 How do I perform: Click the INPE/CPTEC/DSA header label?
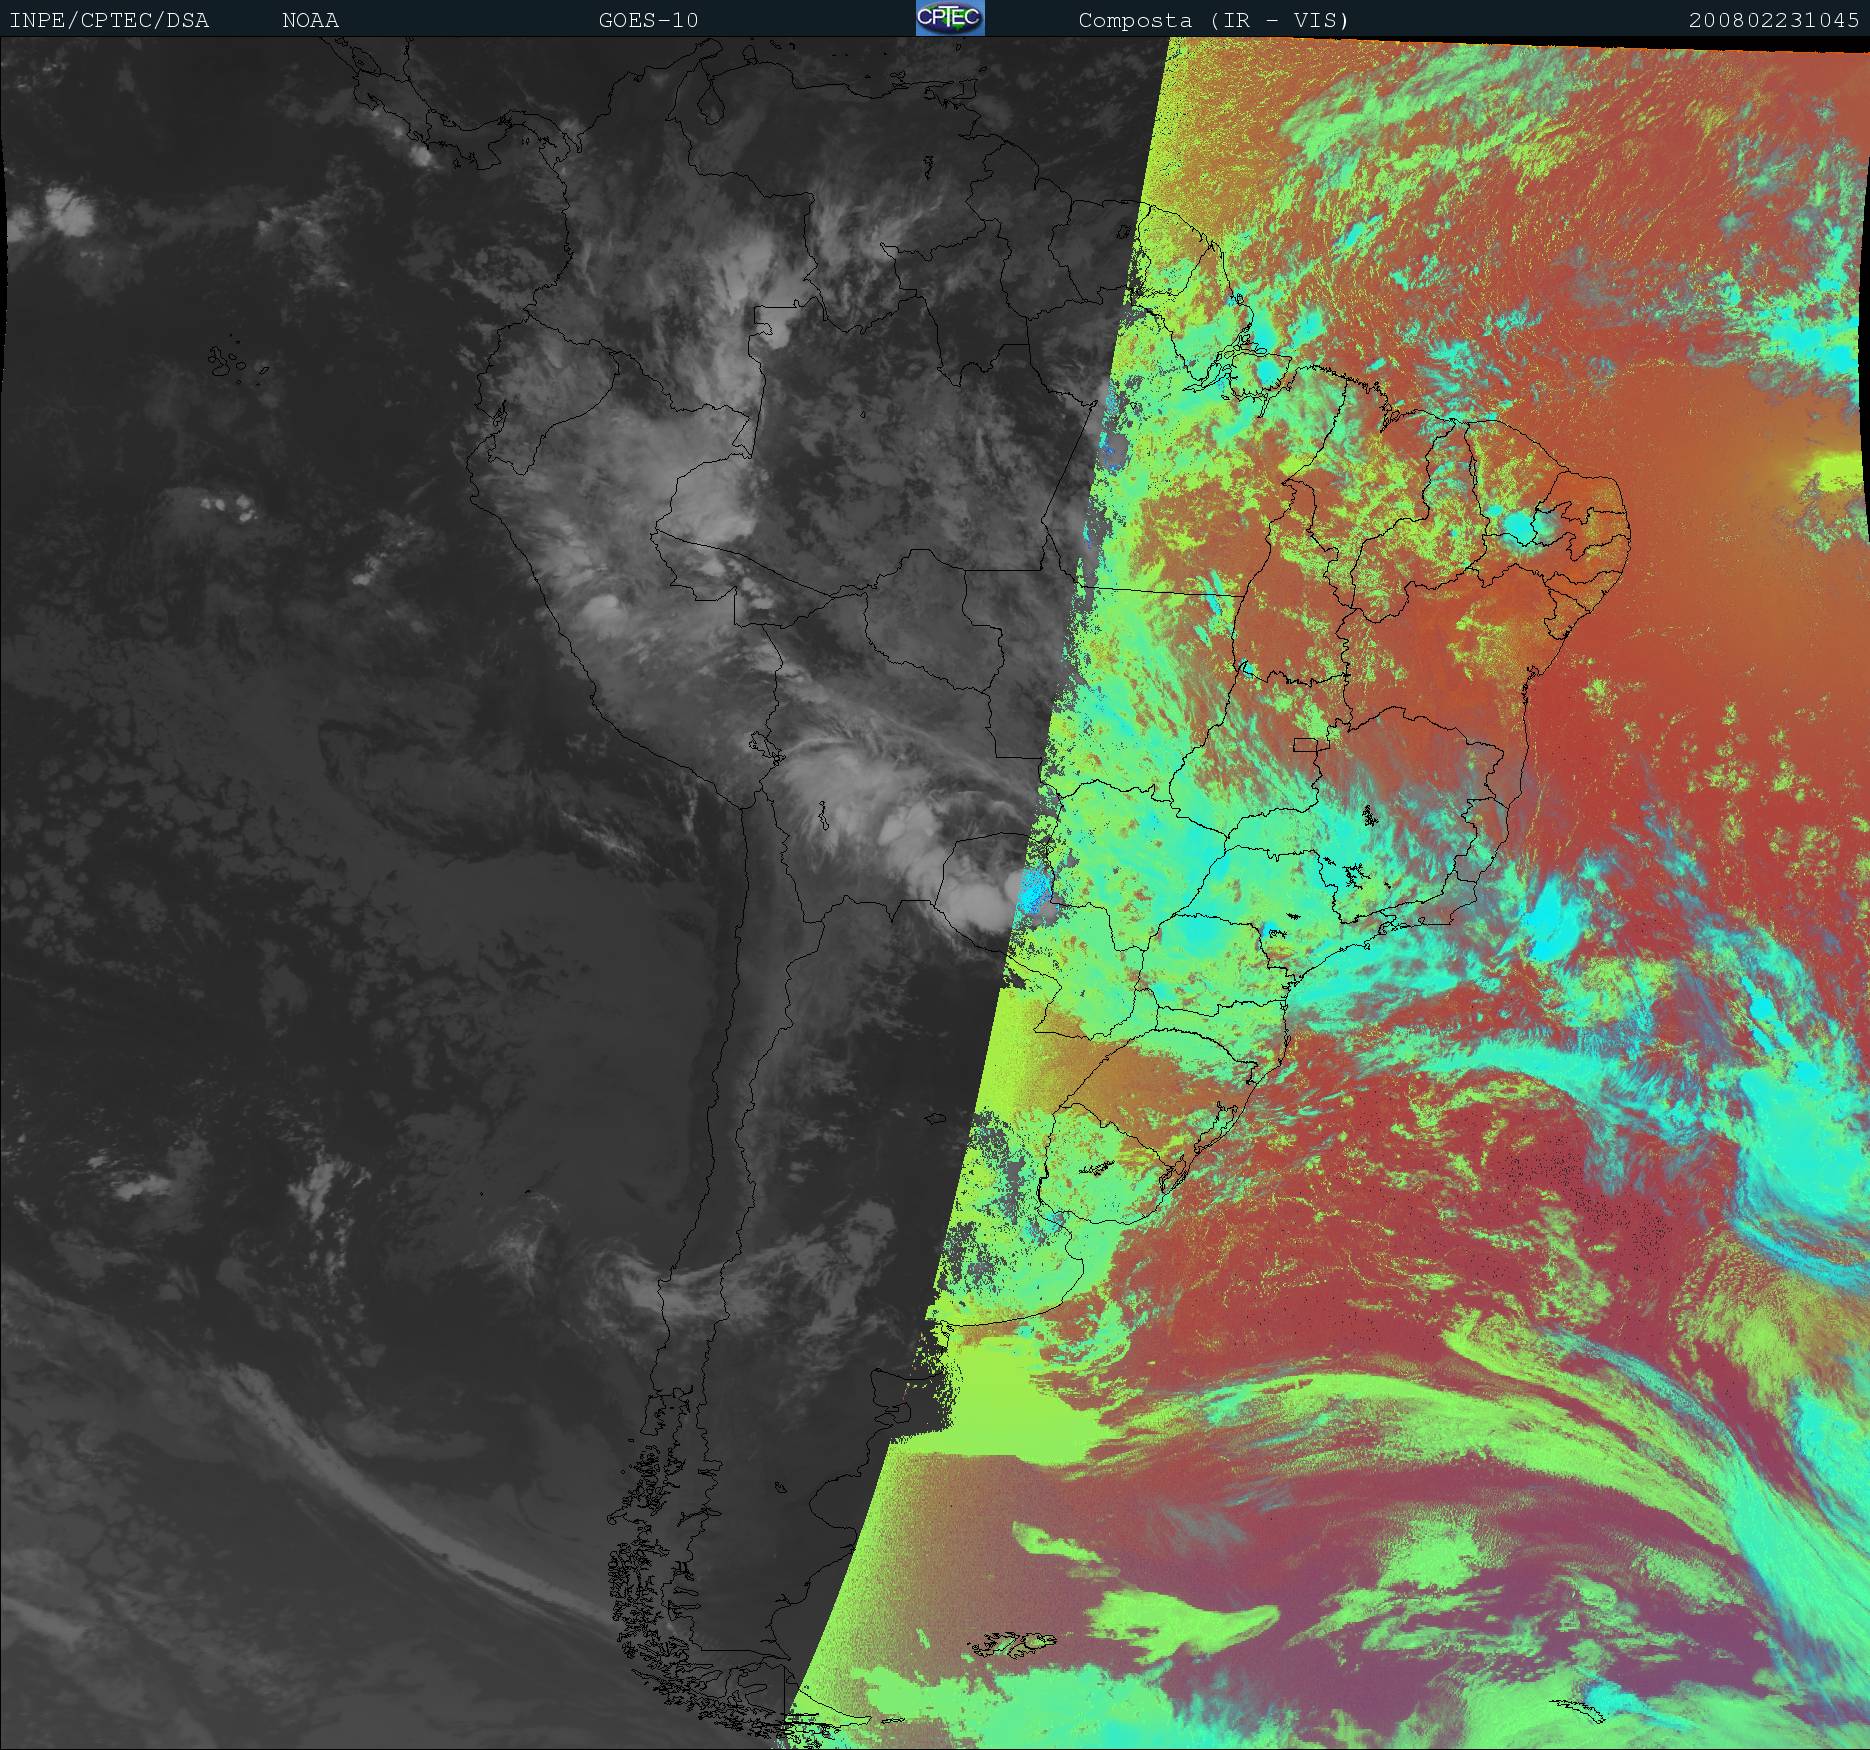(x=109, y=20)
